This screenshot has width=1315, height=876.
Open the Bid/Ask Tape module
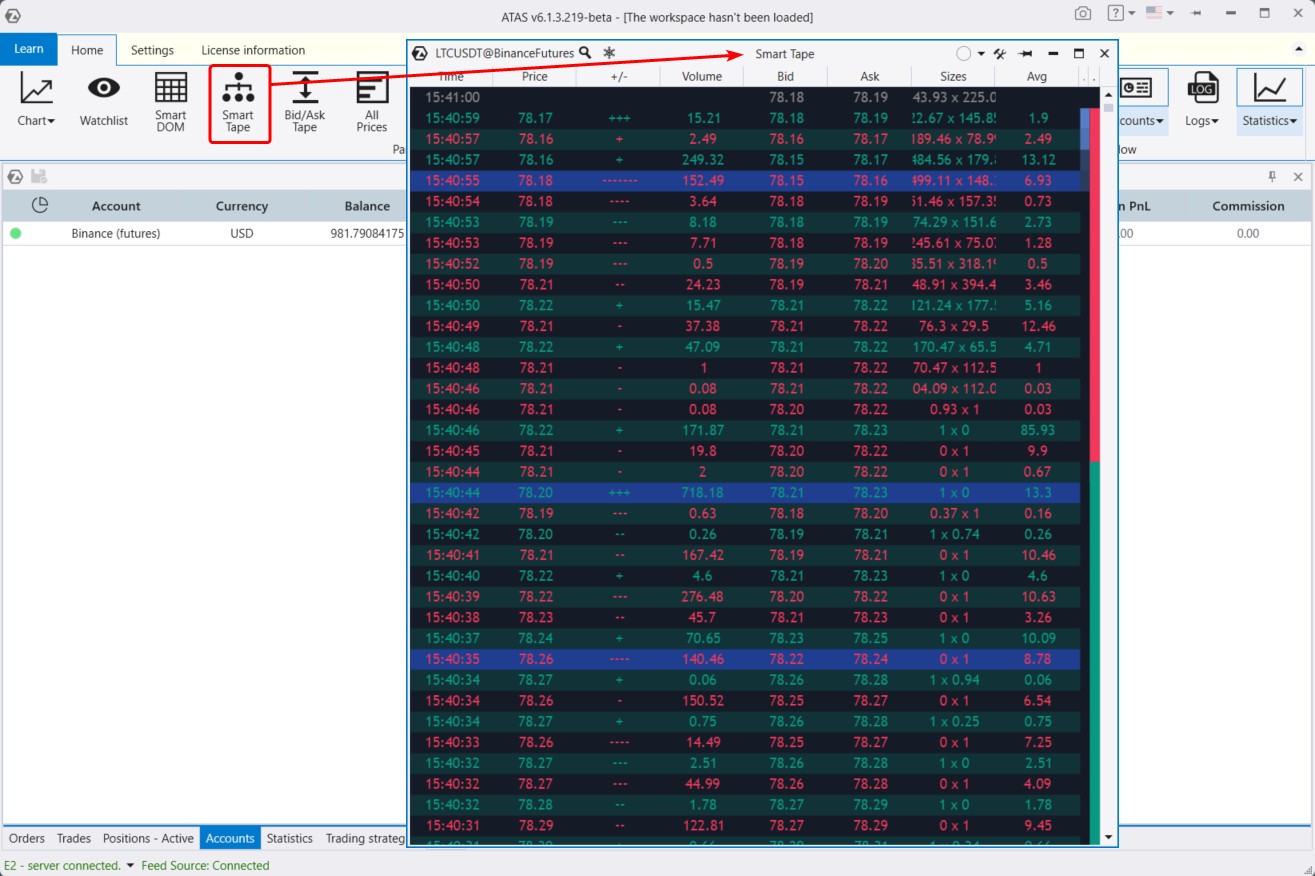click(x=305, y=102)
